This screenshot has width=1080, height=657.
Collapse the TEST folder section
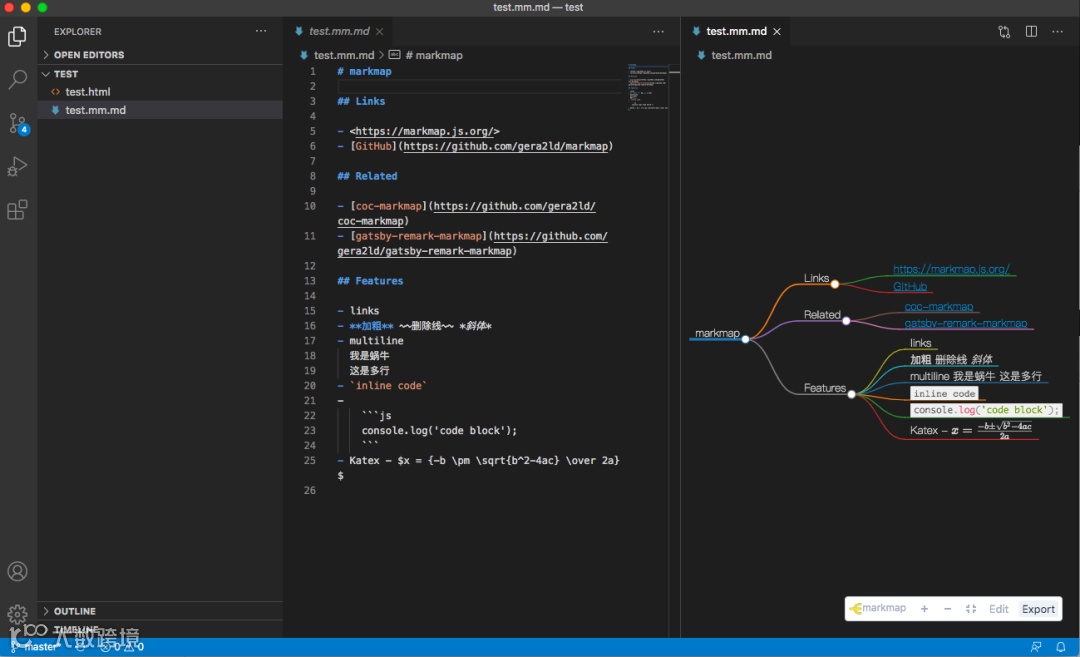pos(66,74)
